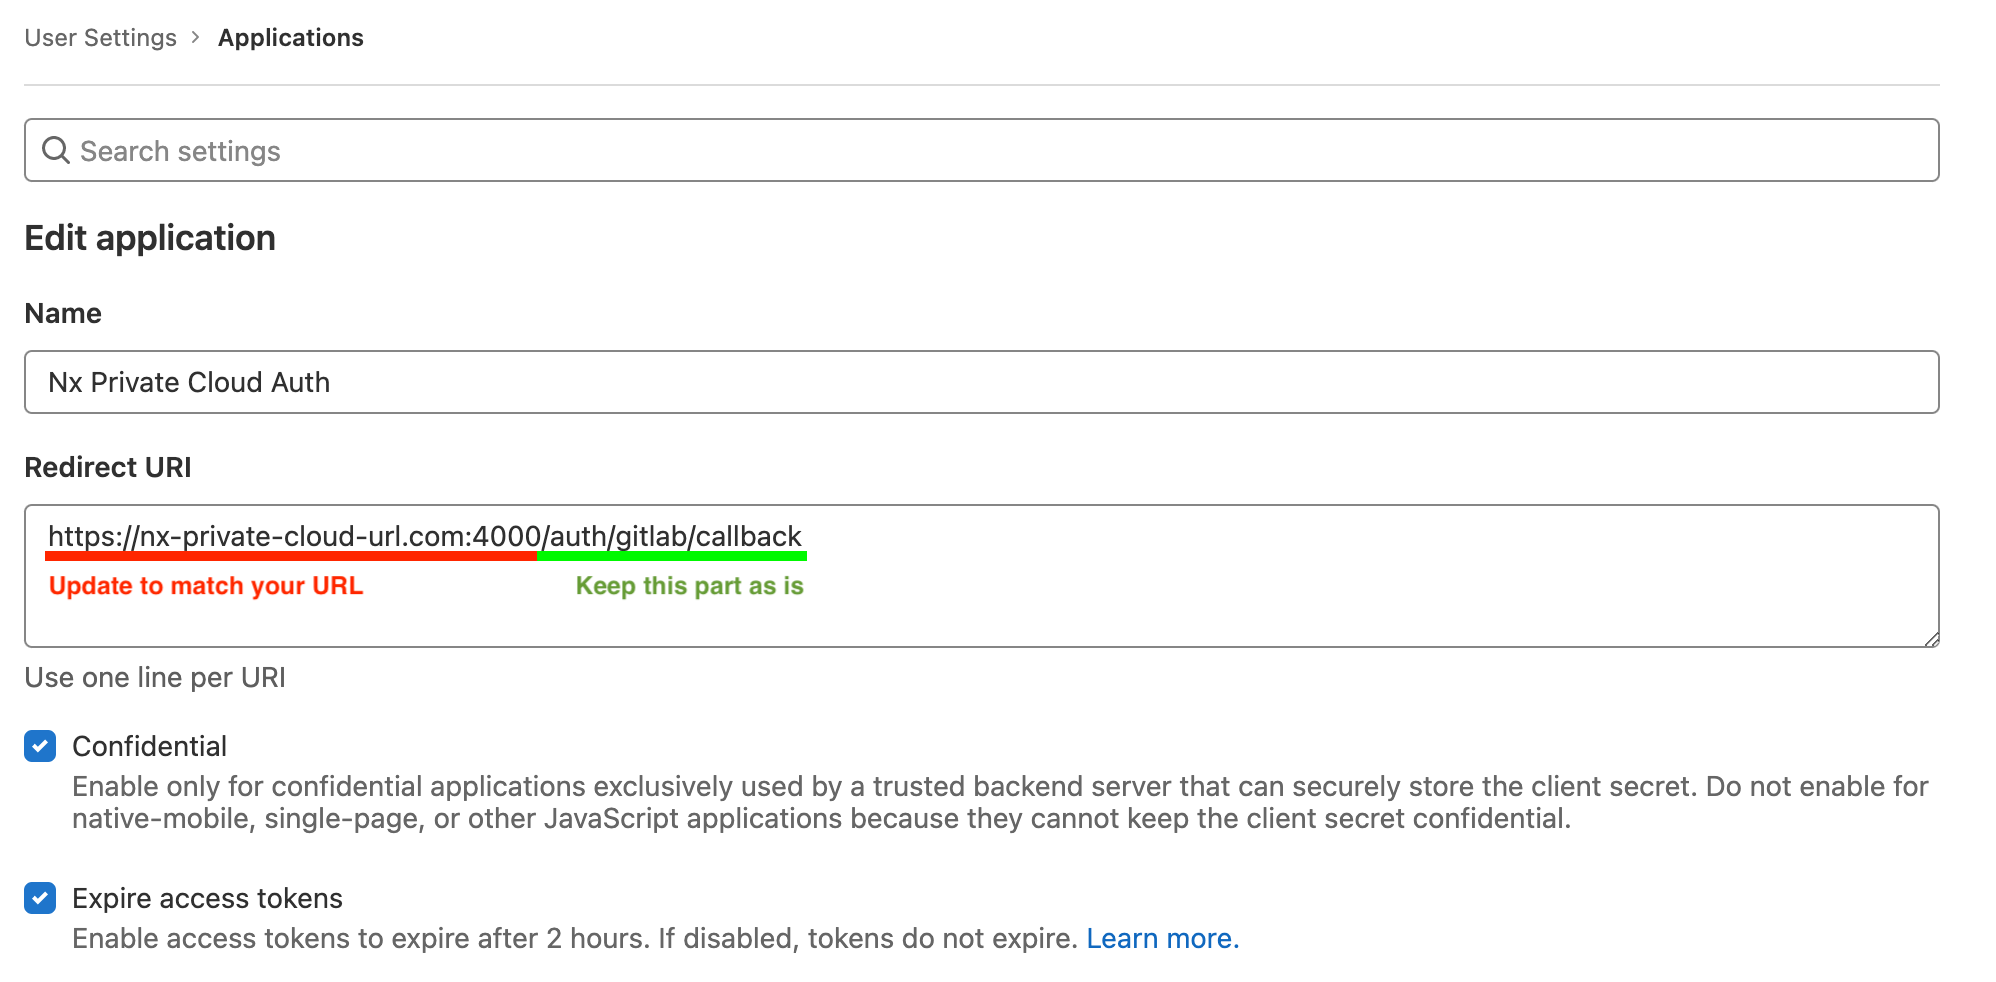Open the Learn more link
Image resolution: width=1996 pixels, height=982 pixels.
click(x=1162, y=938)
